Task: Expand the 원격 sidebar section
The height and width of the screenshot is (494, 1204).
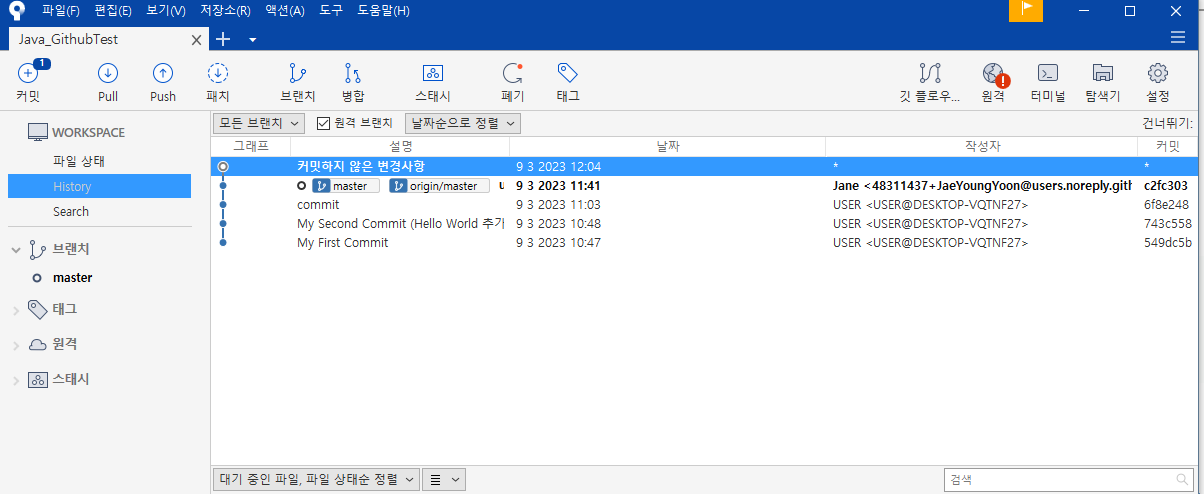Action: [15, 345]
